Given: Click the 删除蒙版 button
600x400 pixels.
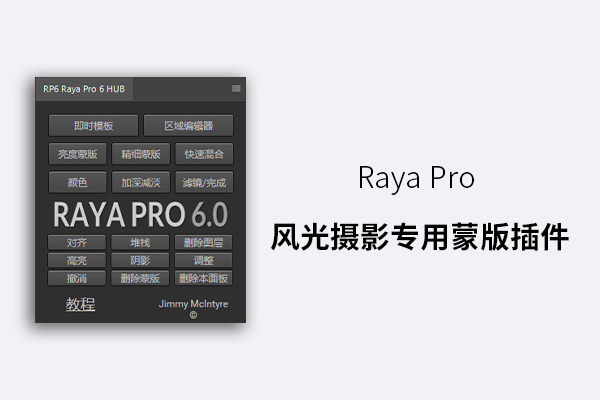Looking at the screenshot, I should (140, 278).
